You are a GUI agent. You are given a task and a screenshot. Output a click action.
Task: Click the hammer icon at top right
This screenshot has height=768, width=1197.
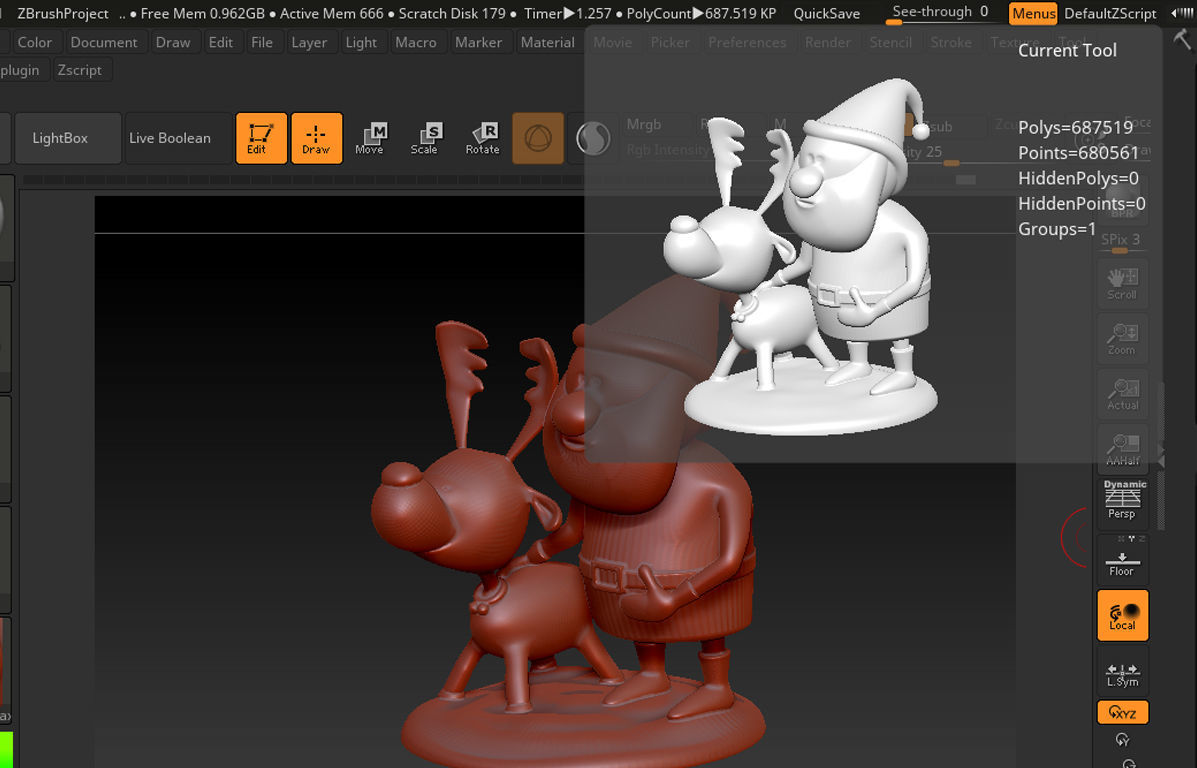1182,38
